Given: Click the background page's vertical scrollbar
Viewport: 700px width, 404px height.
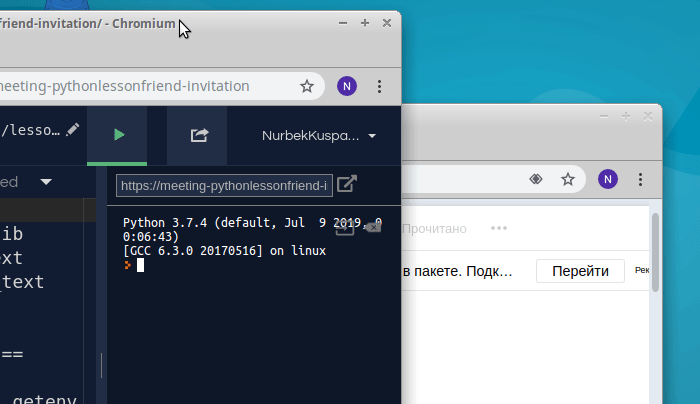Looking at the screenshot, I should (655, 250).
